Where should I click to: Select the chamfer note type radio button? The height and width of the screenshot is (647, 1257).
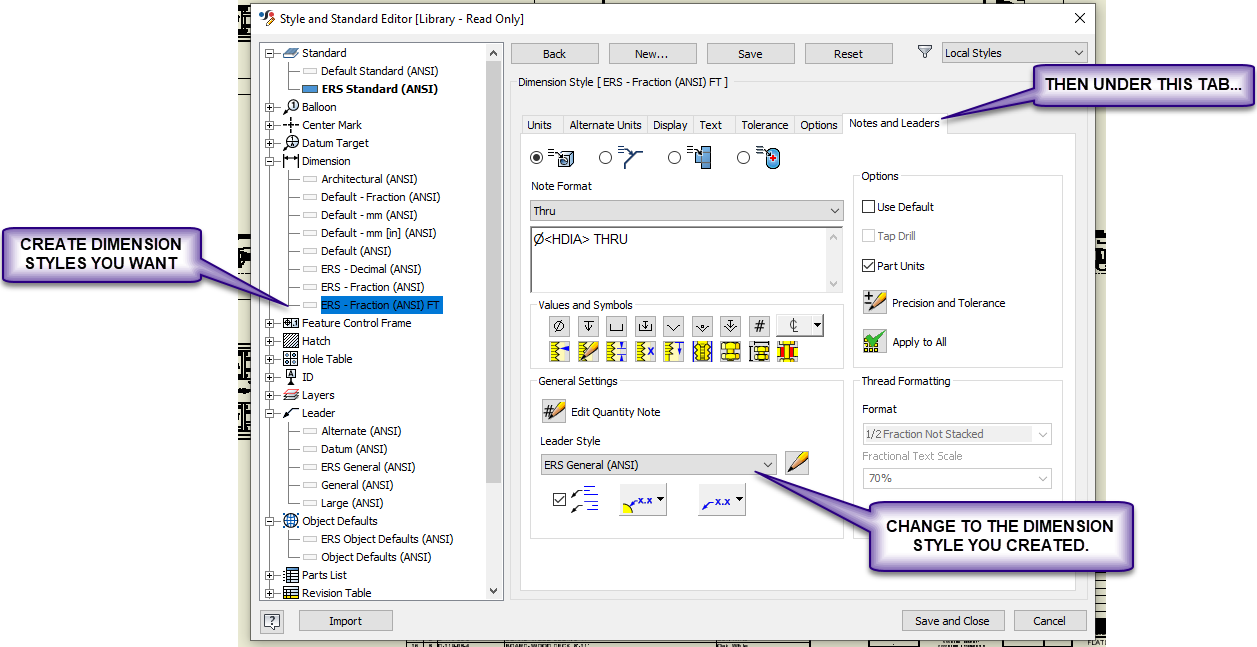click(605, 157)
